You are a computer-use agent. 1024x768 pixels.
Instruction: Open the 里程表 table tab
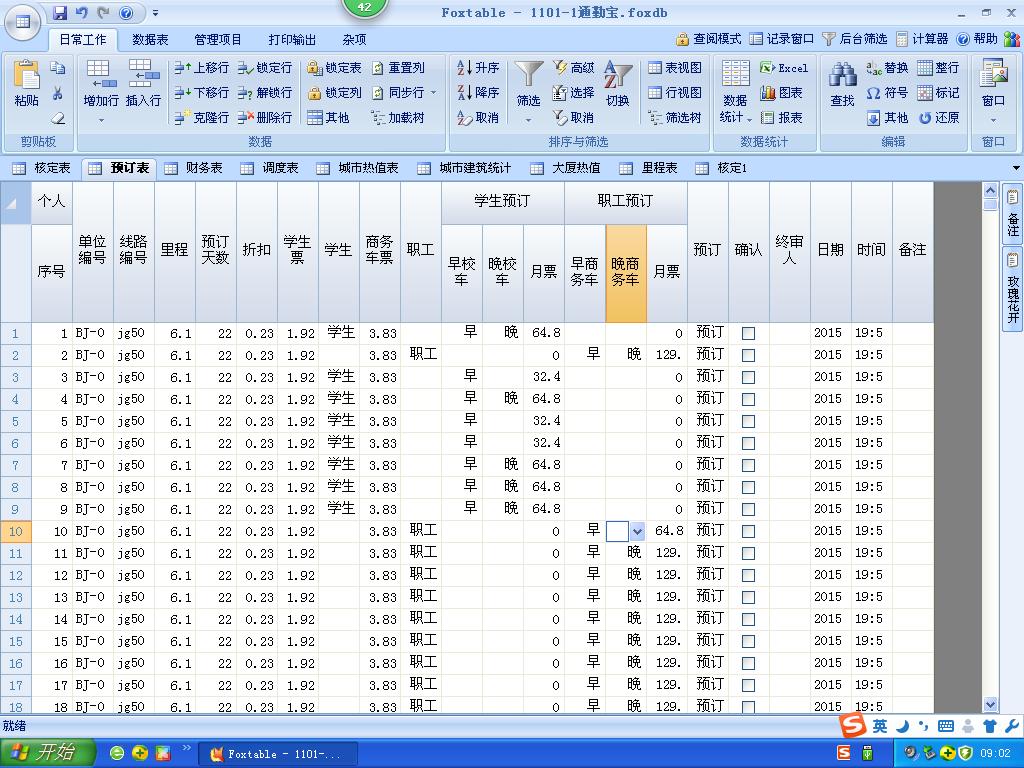point(650,168)
